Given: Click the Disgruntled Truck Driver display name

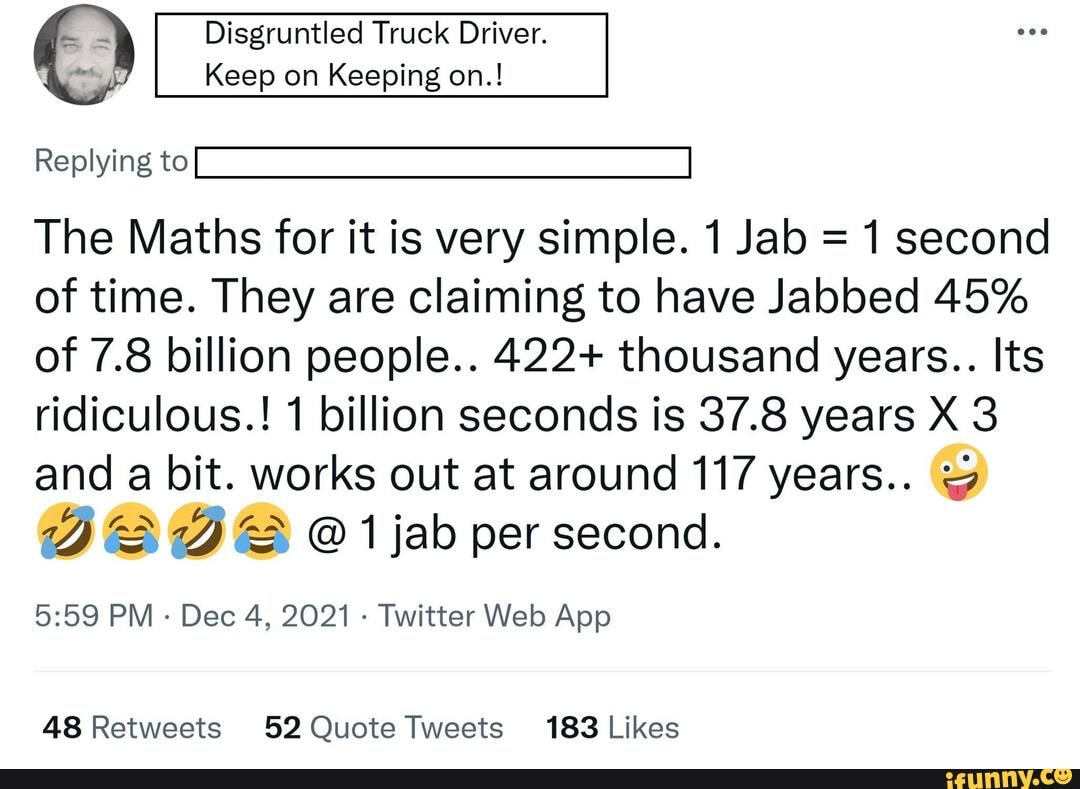Looking at the screenshot, I should click(x=377, y=32).
